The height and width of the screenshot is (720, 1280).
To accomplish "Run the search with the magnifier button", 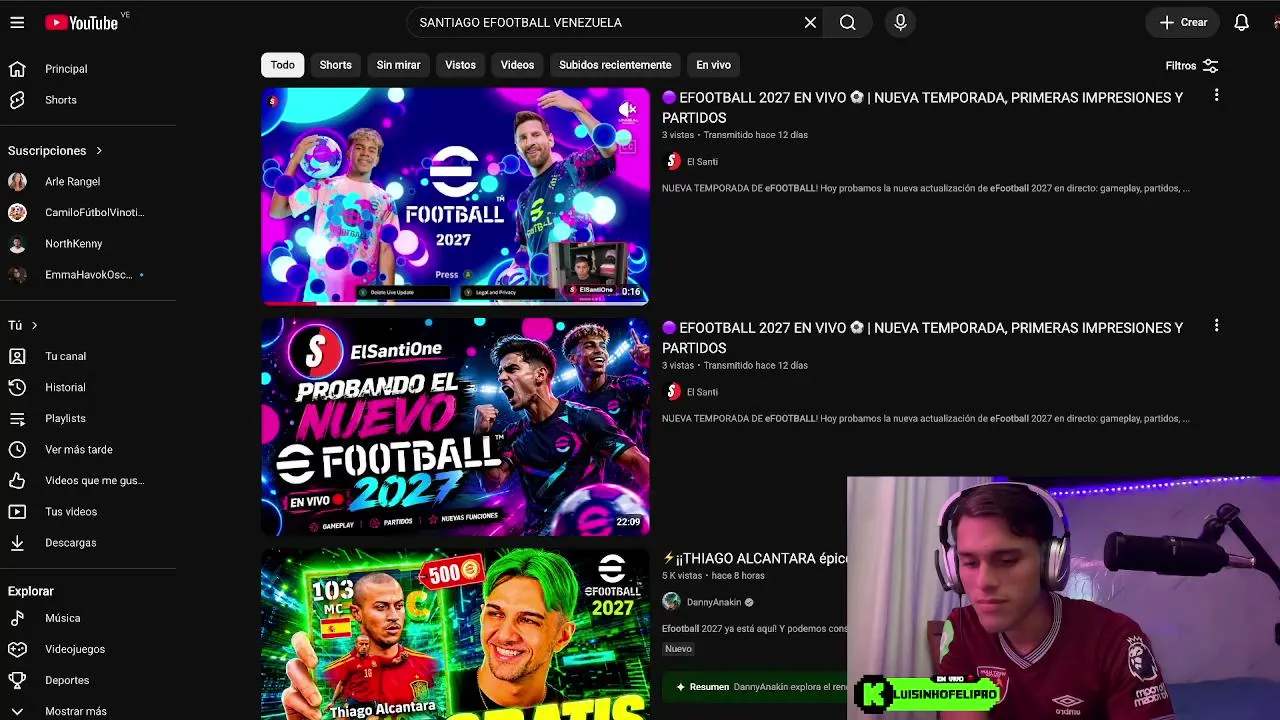I will 848,22.
